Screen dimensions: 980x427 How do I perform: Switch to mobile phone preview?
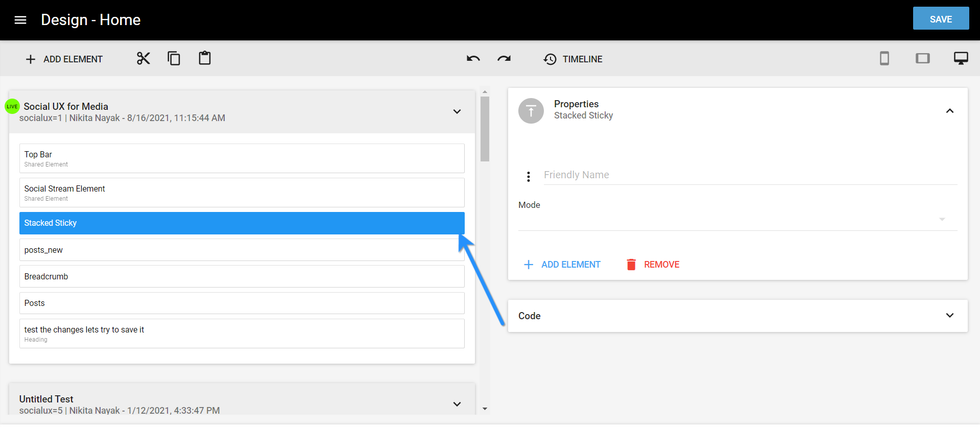pyautogui.click(x=884, y=59)
